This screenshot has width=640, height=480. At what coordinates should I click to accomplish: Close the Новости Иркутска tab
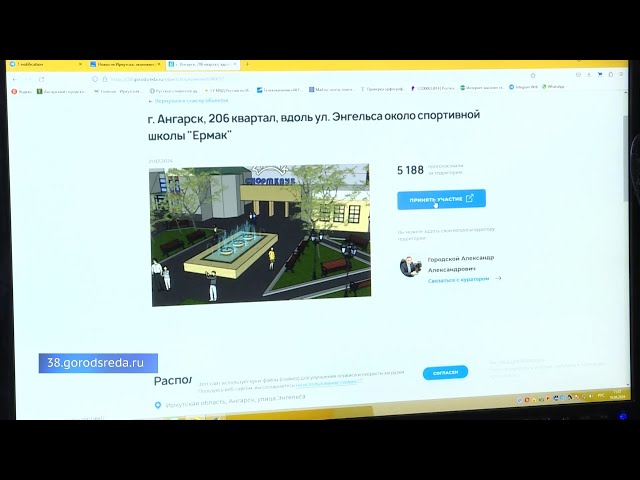pyautogui.click(x=159, y=64)
